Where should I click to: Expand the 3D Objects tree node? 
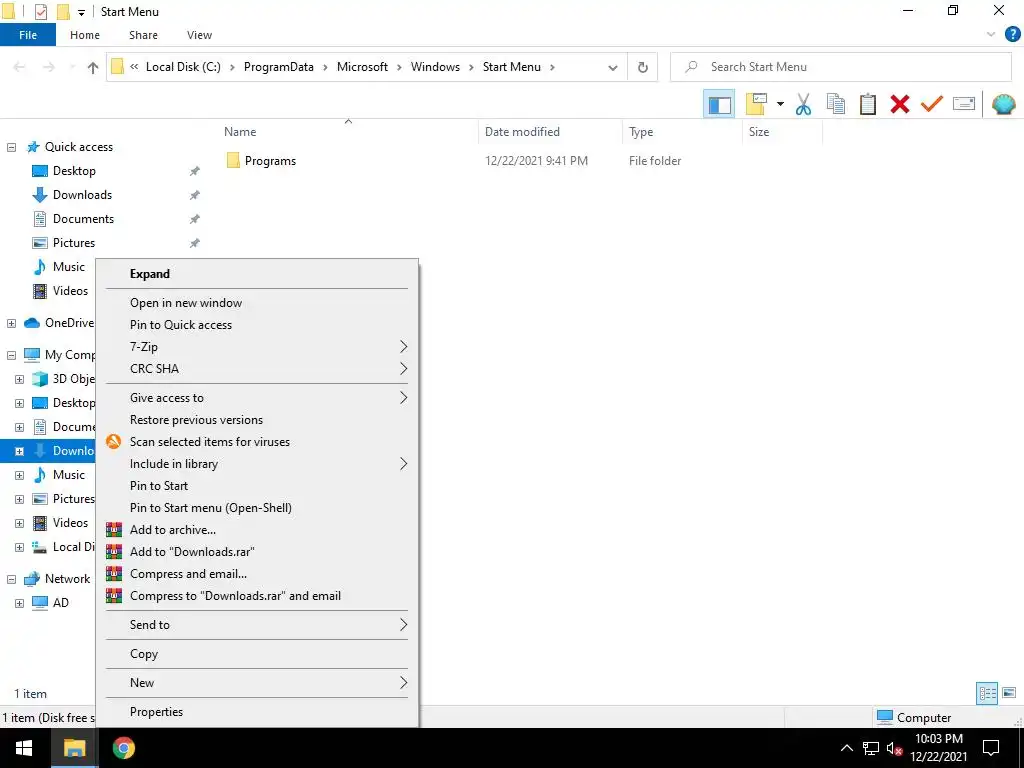click(20, 379)
